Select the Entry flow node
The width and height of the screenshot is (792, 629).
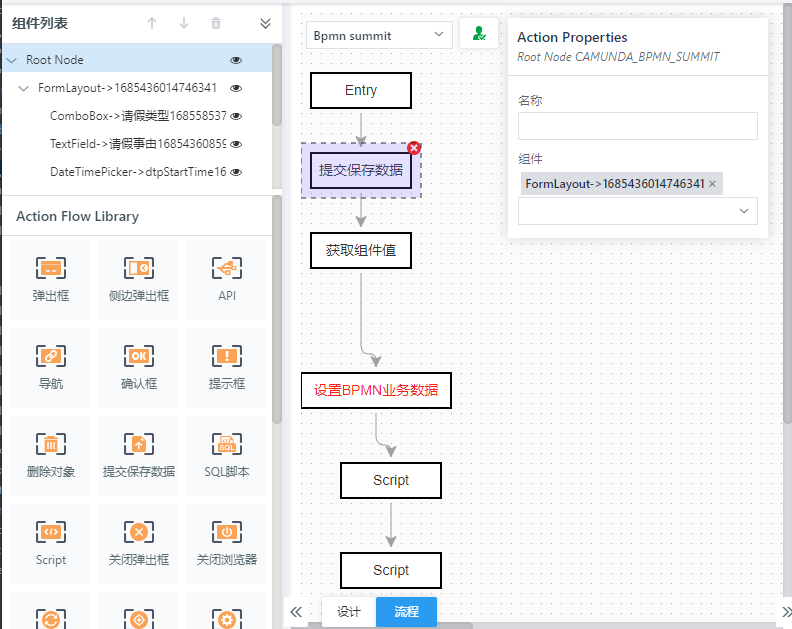361,90
